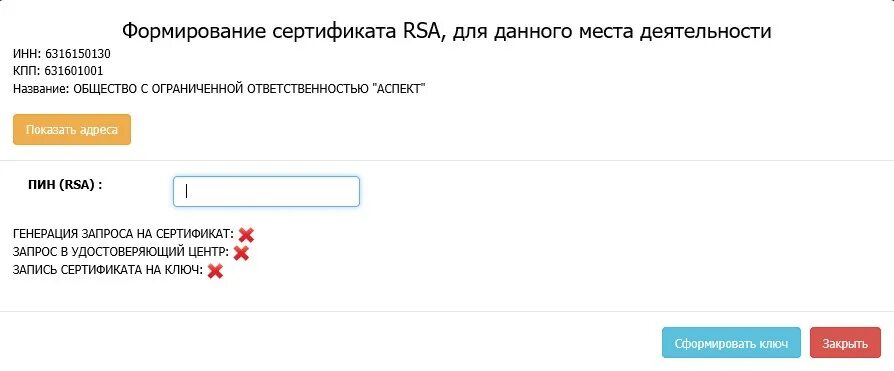Close the dialog with the Закрыть button
Viewport: 894px width, 371px height.
[845, 343]
